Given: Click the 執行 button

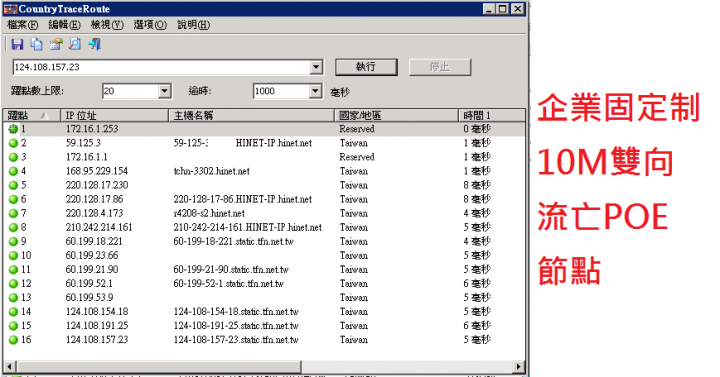Looking at the screenshot, I should 366,67.
